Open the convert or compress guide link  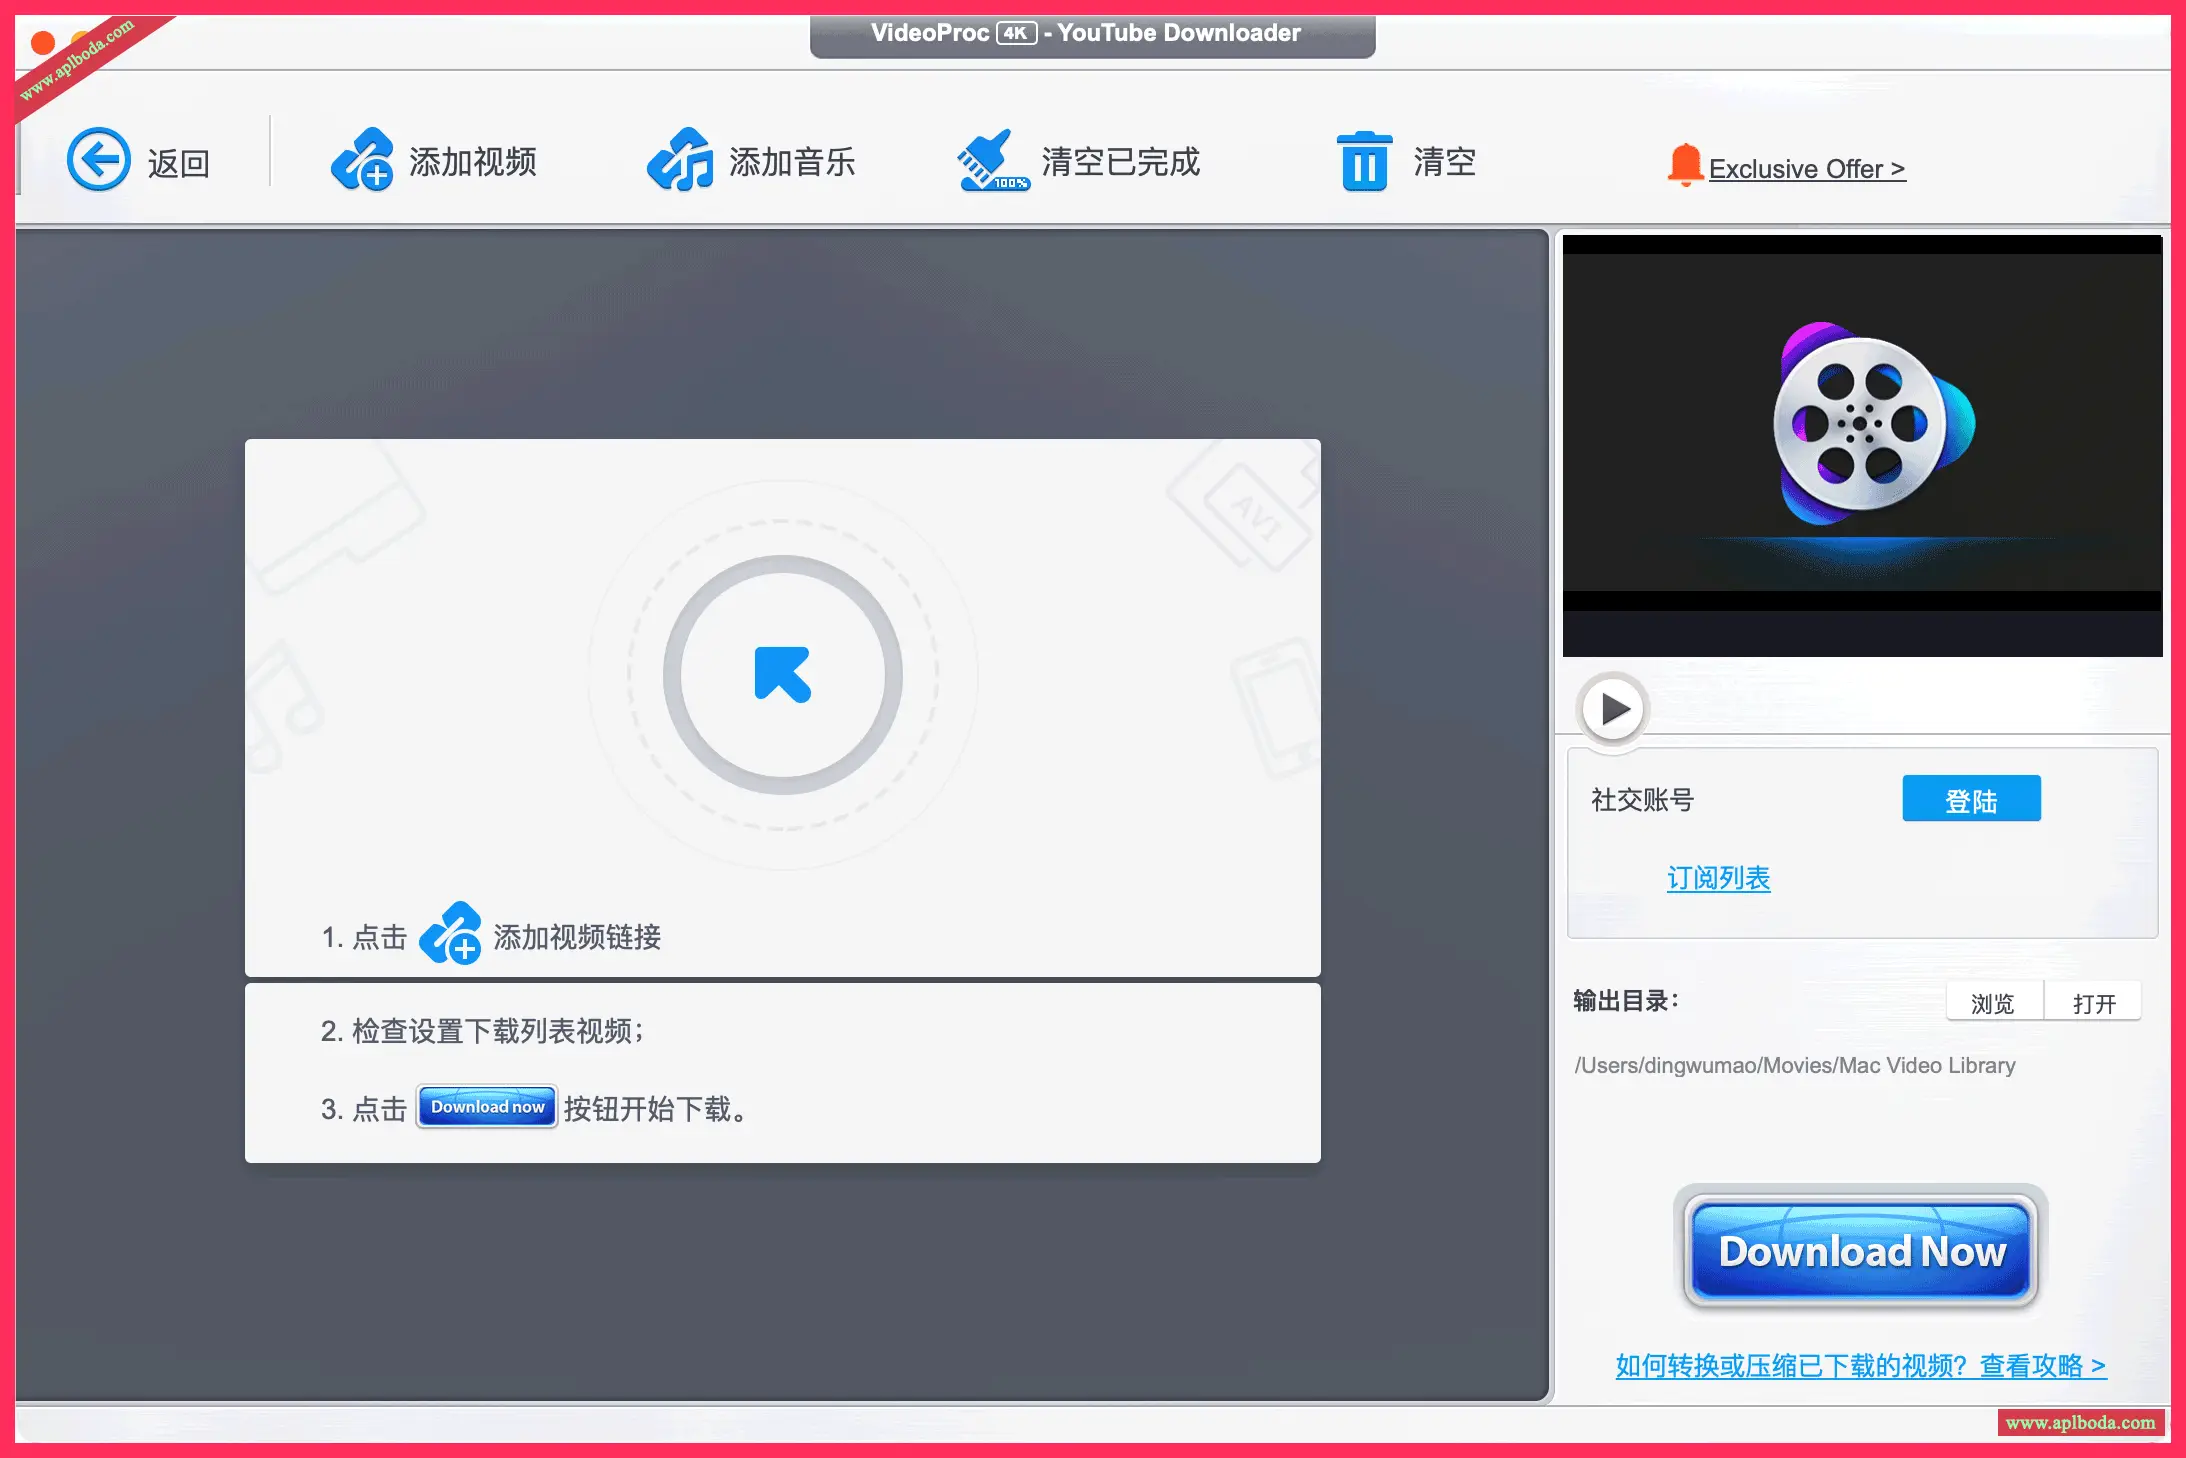[1860, 1366]
